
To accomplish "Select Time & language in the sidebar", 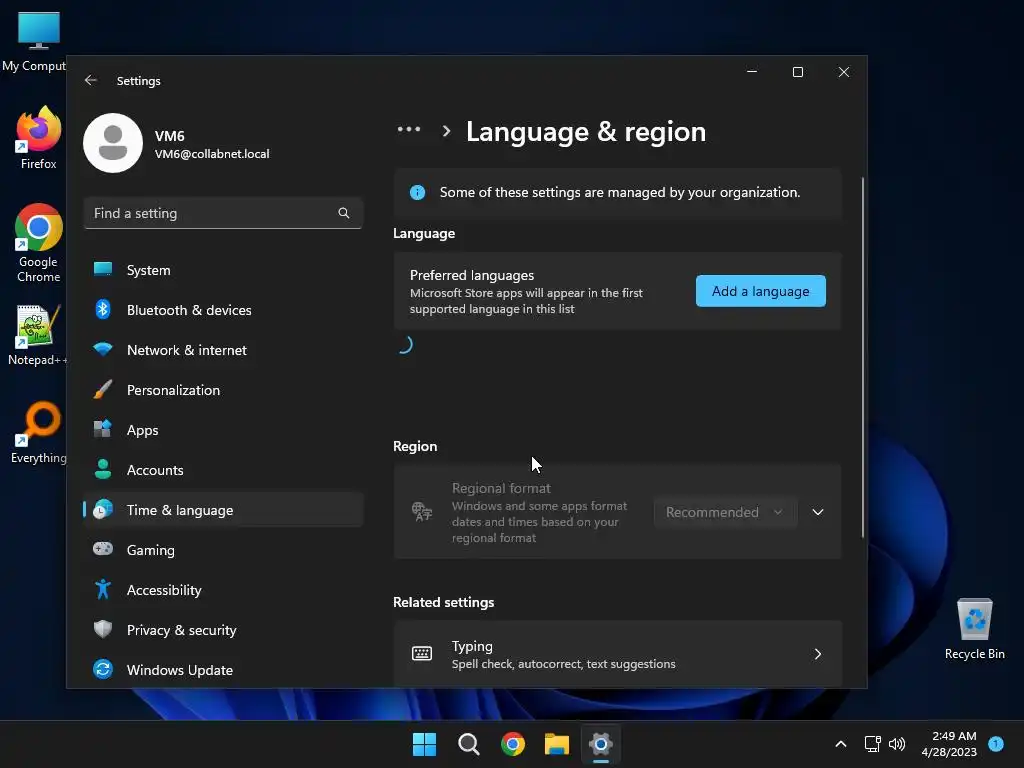I will (223, 510).
